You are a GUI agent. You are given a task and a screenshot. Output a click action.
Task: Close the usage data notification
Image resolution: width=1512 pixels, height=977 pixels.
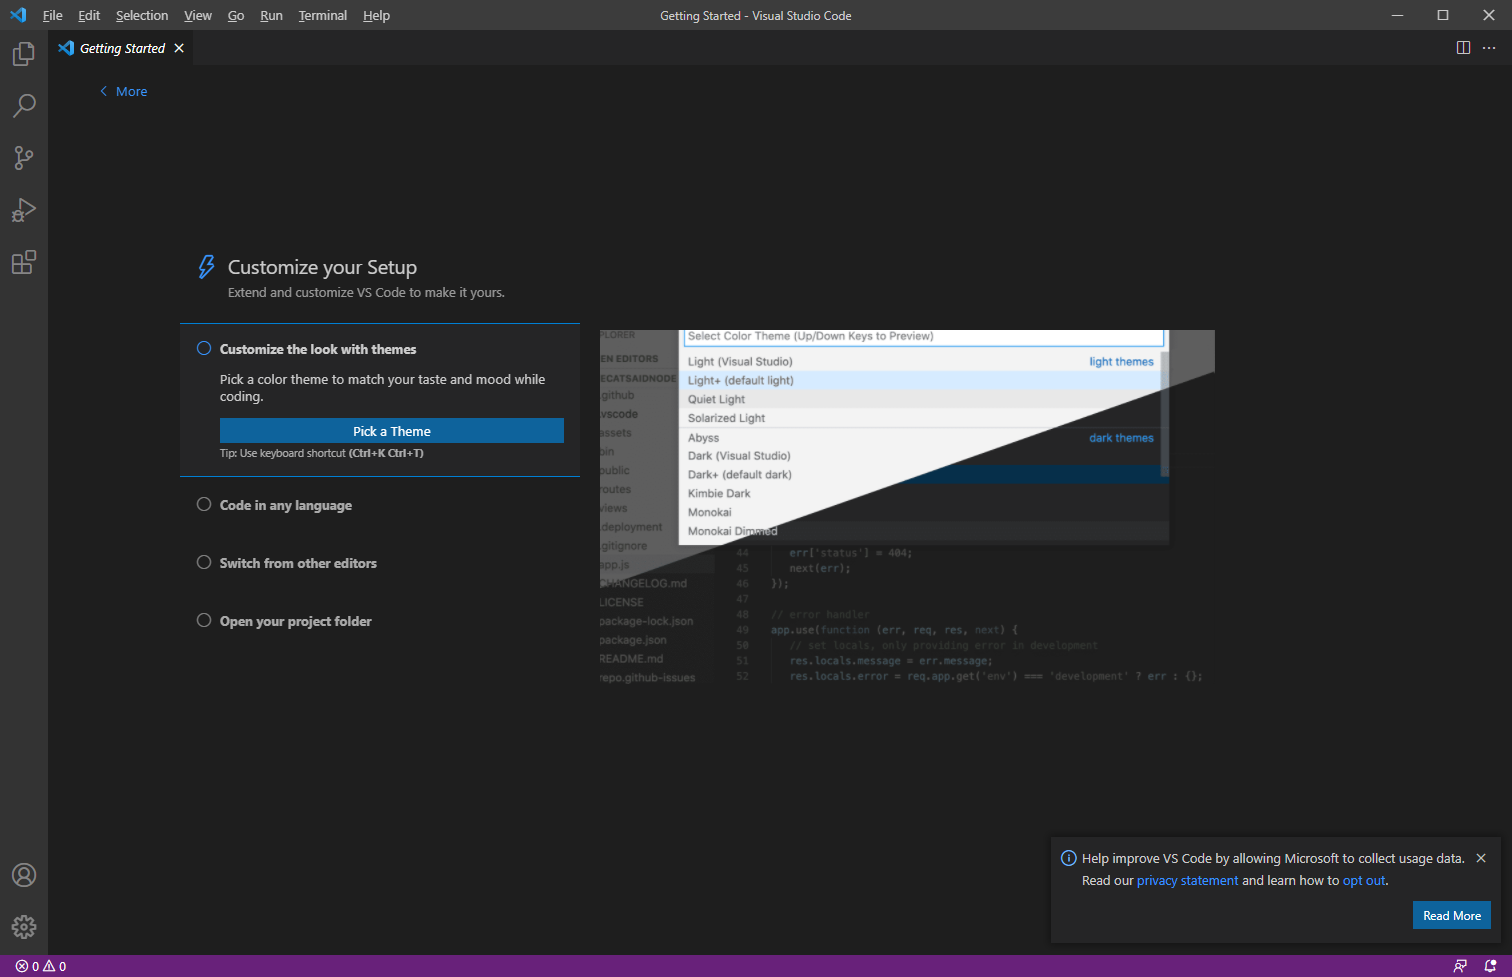tap(1481, 858)
